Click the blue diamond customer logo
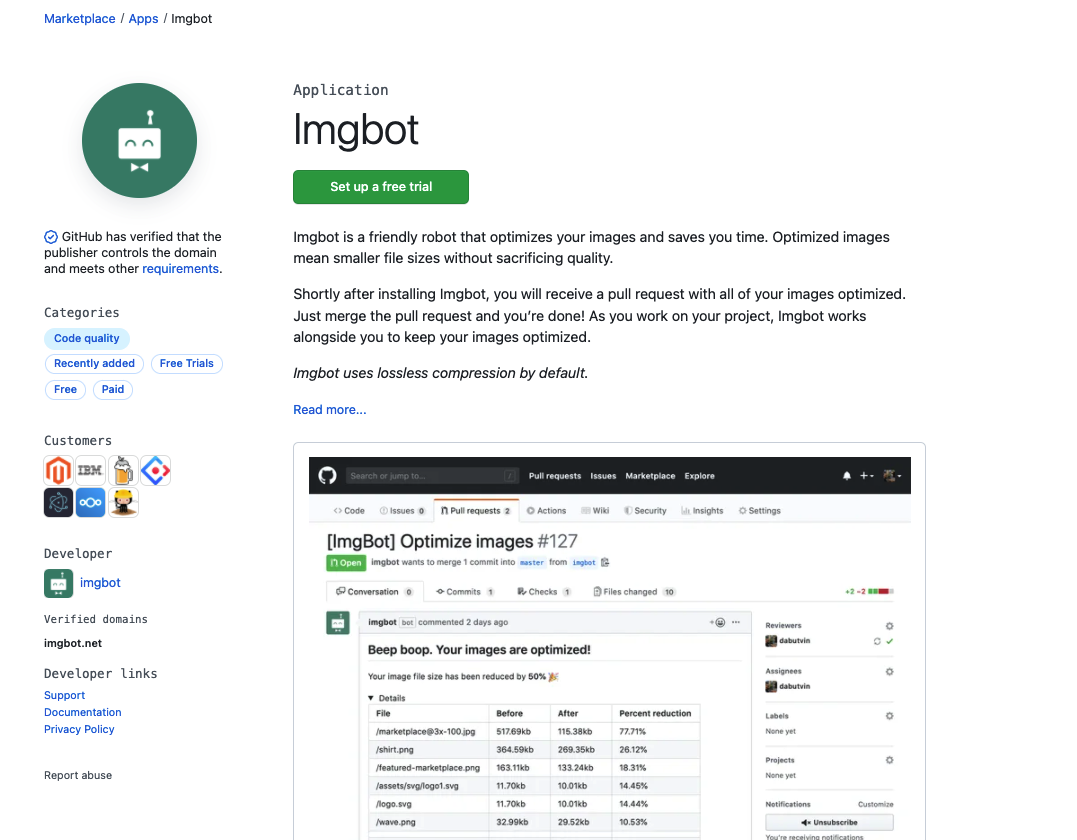This screenshot has width=1077, height=840. click(x=155, y=470)
